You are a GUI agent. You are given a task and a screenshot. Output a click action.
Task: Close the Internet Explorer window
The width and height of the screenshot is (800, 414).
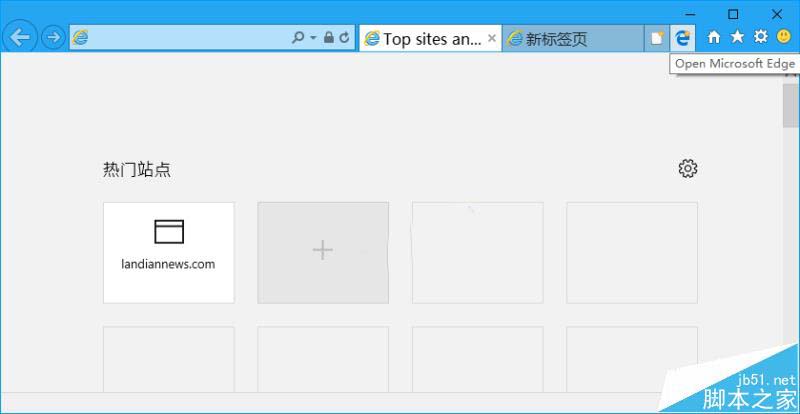pyautogui.click(x=777, y=14)
